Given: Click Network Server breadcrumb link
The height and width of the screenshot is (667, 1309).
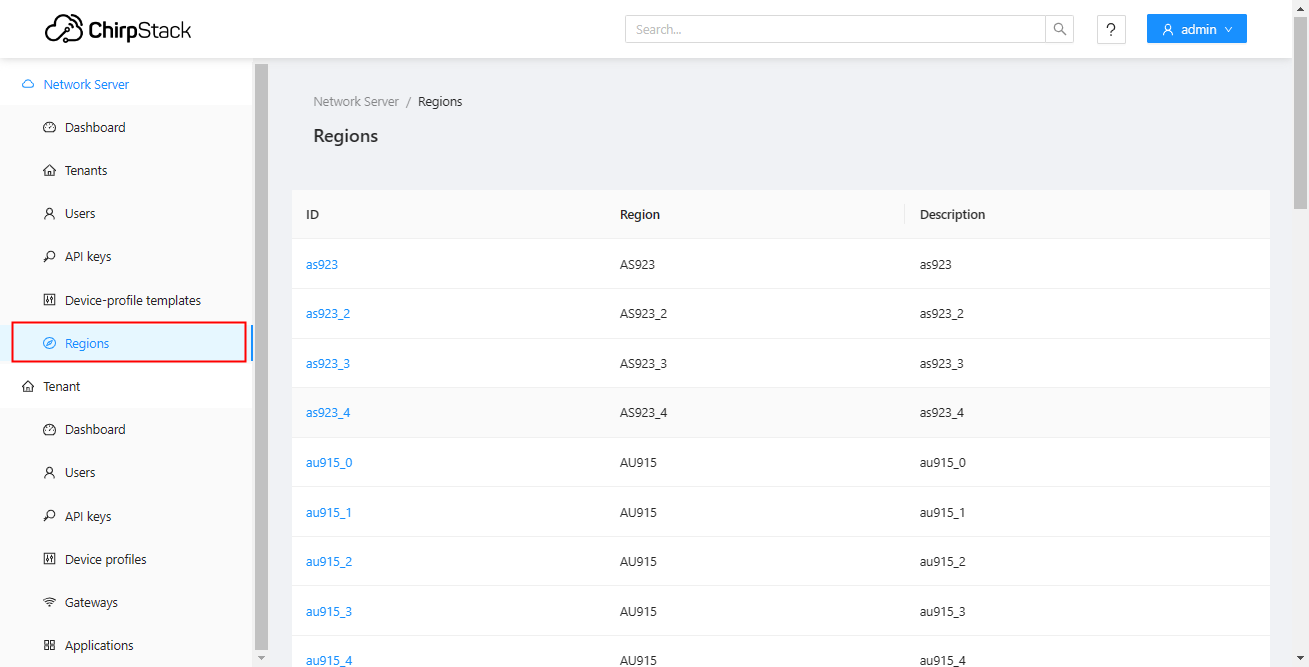Looking at the screenshot, I should point(356,102).
